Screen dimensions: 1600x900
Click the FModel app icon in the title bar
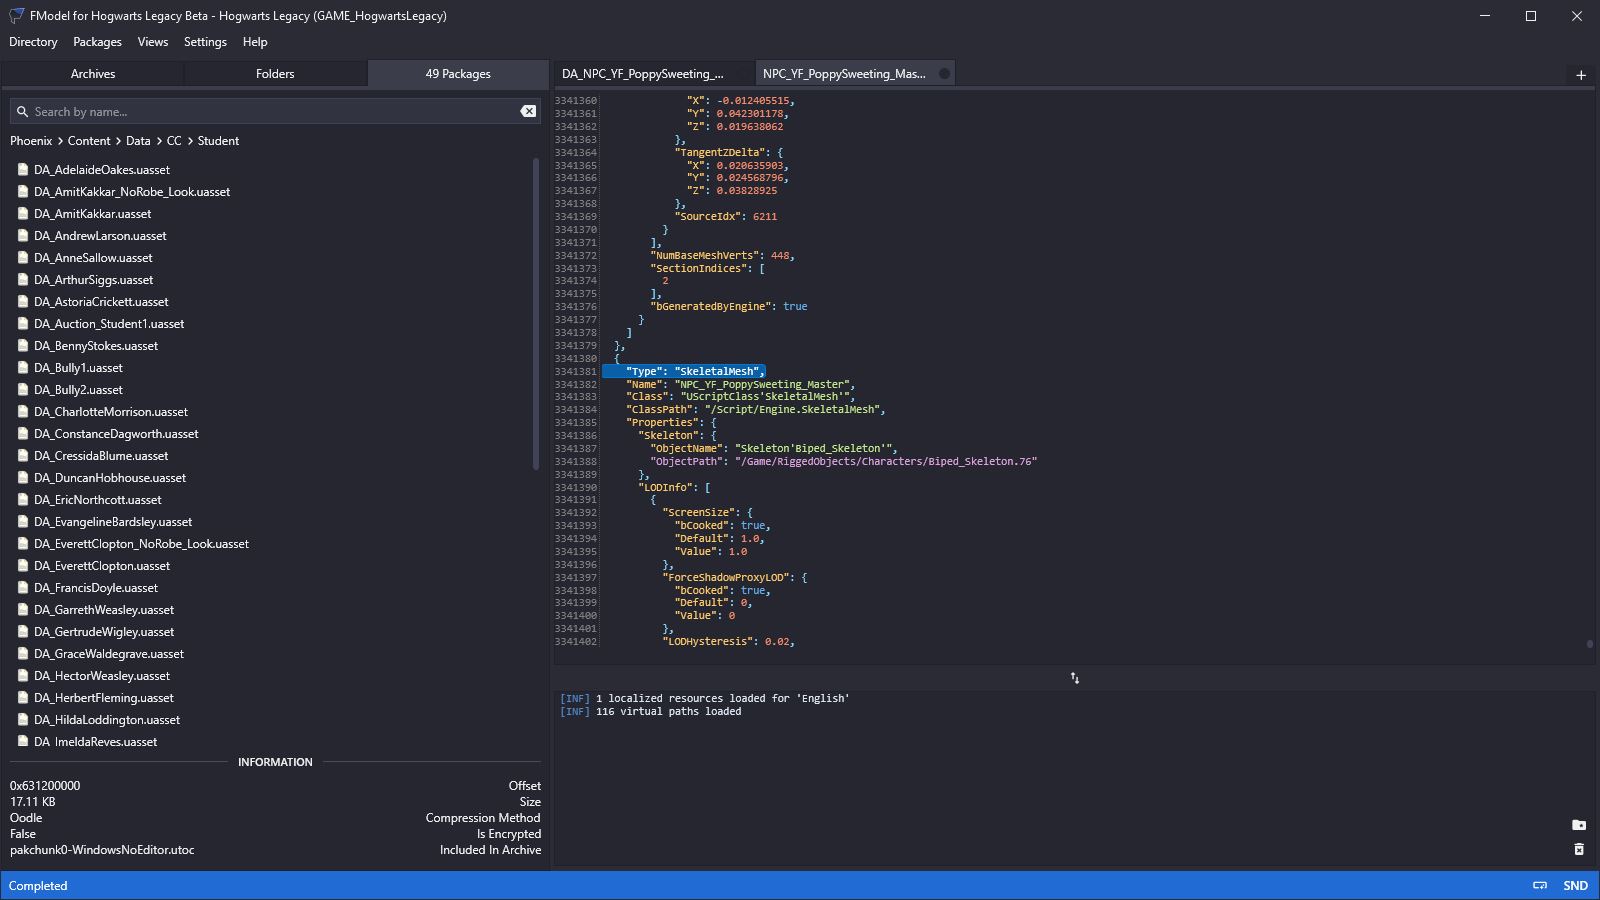click(x=16, y=16)
